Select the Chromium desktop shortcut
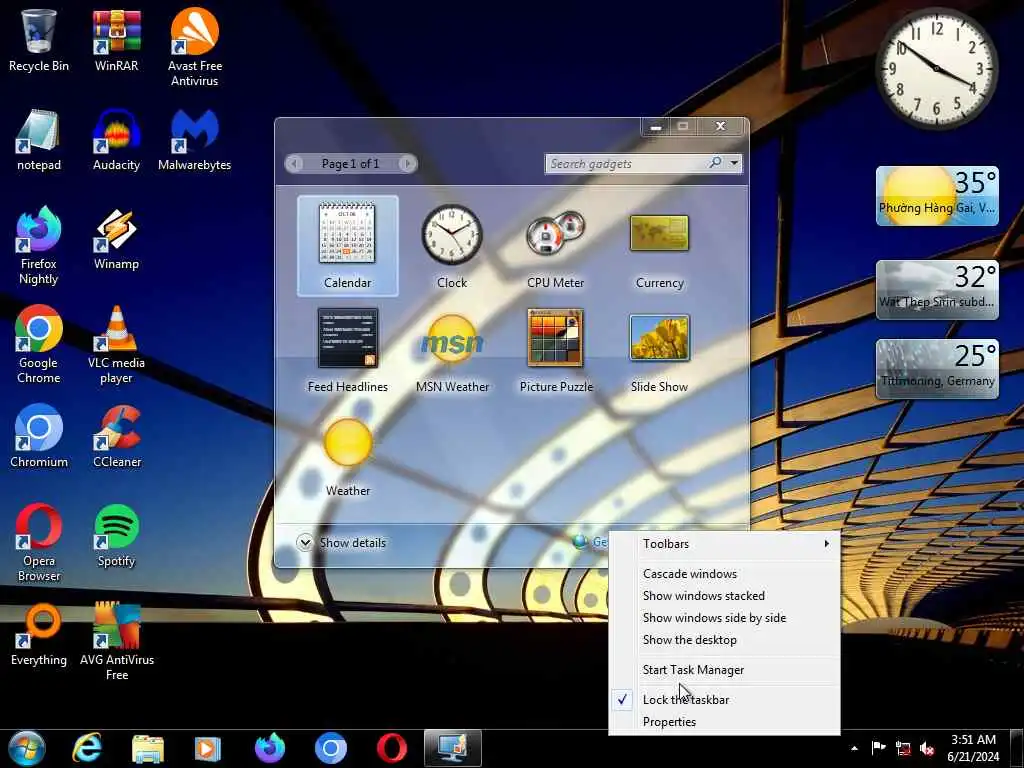 point(39,436)
